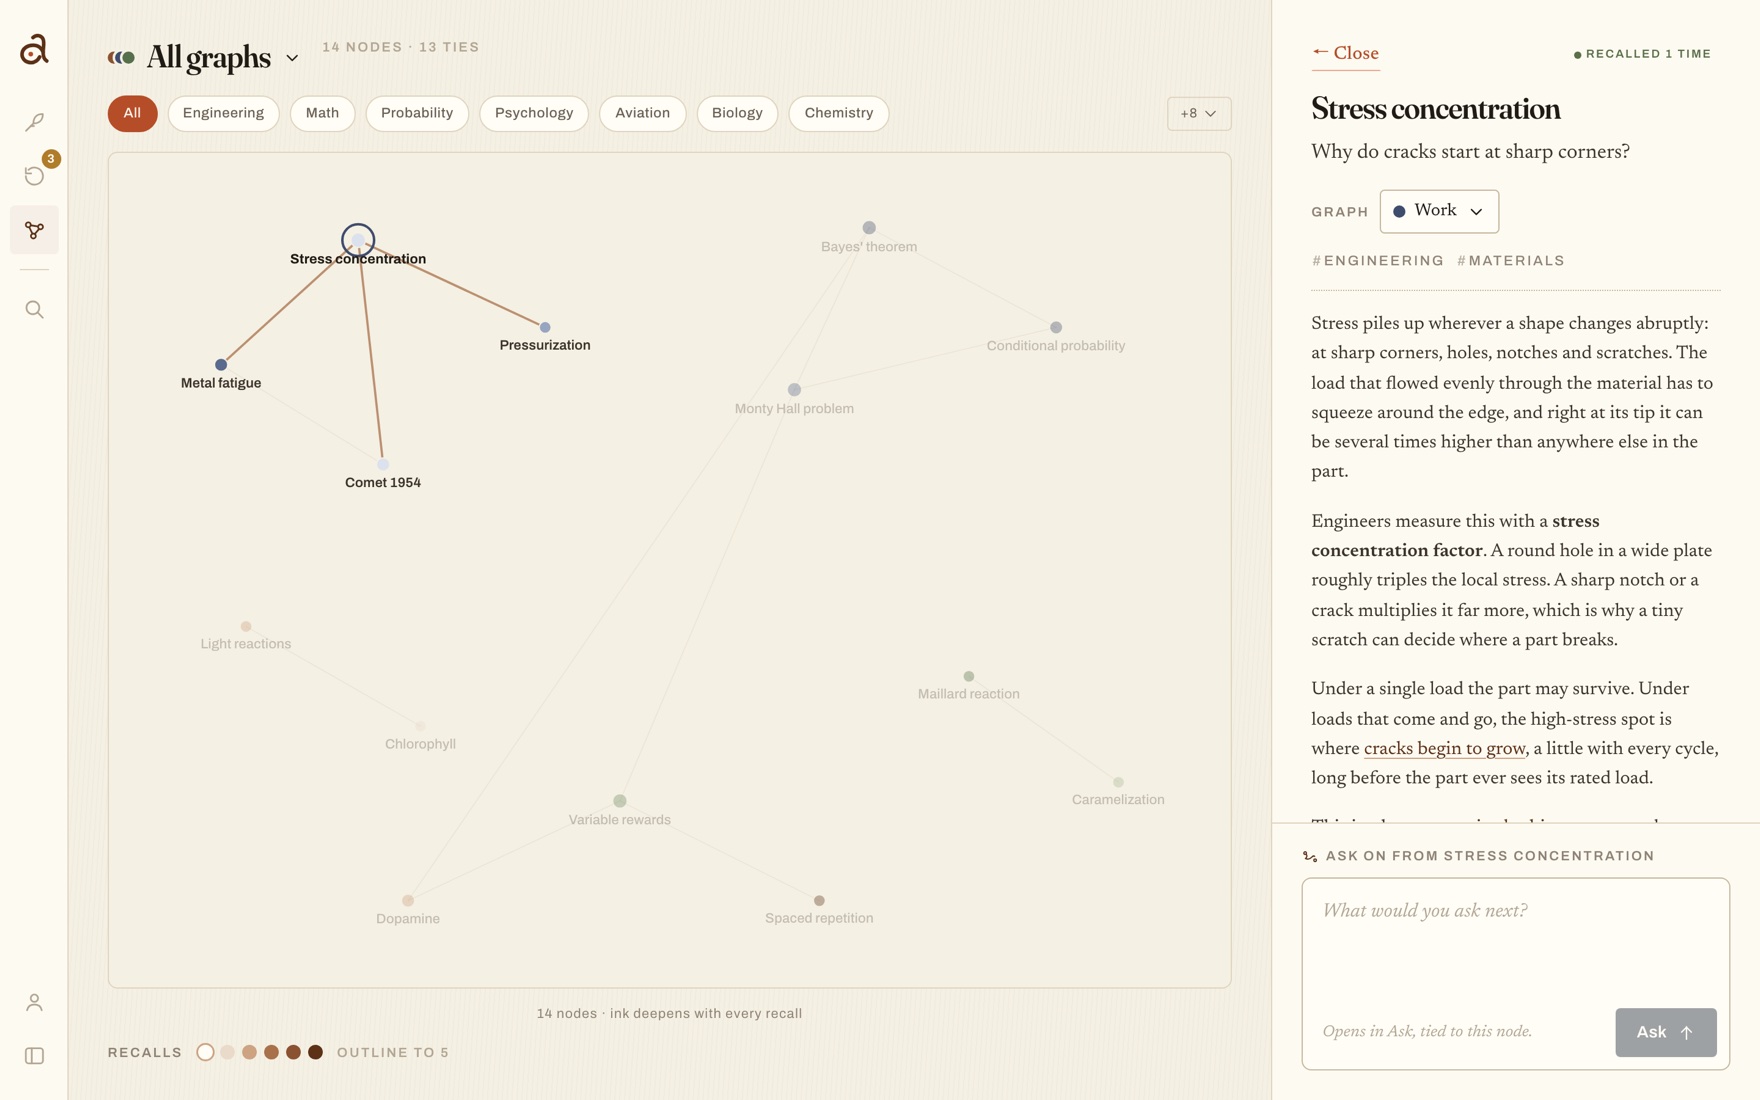Filter by the Math tag
Viewport: 1760px width, 1100px height.
[322, 113]
